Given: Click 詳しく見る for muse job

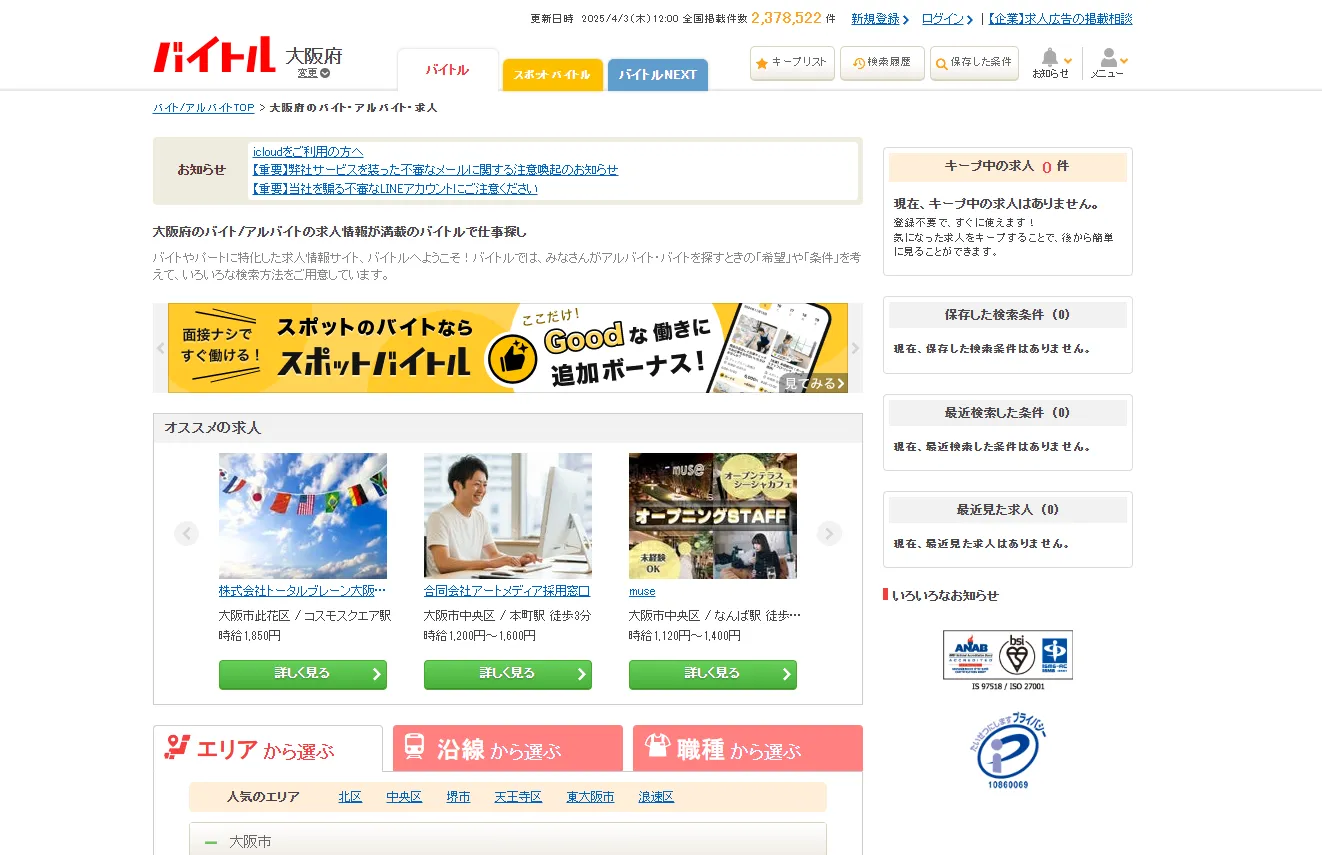Looking at the screenshot, I should (713, 674).
